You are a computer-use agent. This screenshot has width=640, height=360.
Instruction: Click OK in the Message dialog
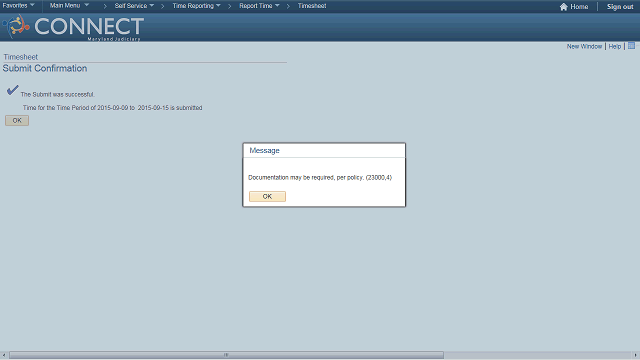pyautogui.click(x=267, y=196)
